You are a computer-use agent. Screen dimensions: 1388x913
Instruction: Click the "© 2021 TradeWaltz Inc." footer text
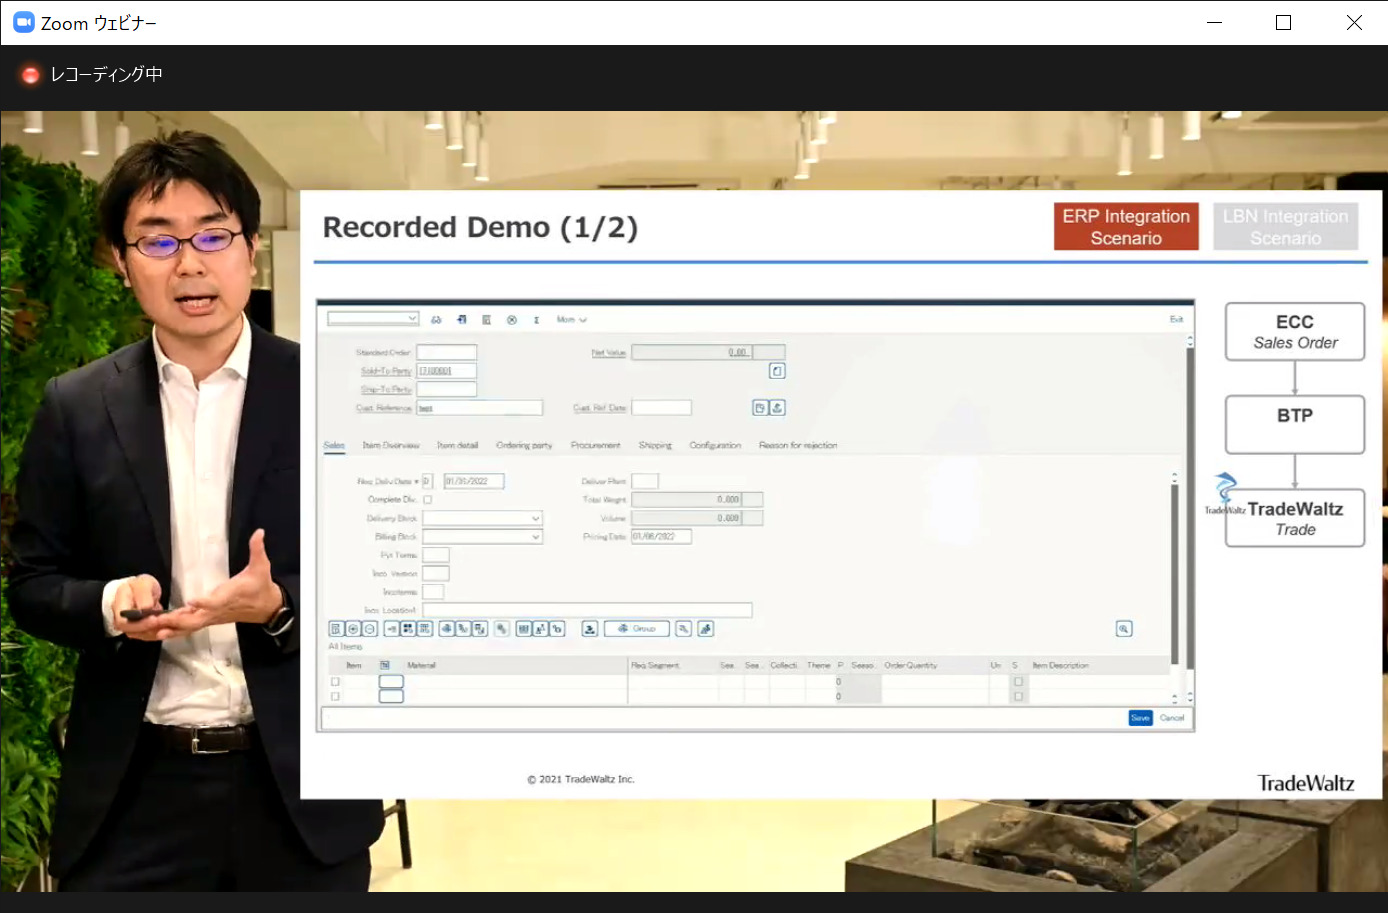tap(581, 779)
